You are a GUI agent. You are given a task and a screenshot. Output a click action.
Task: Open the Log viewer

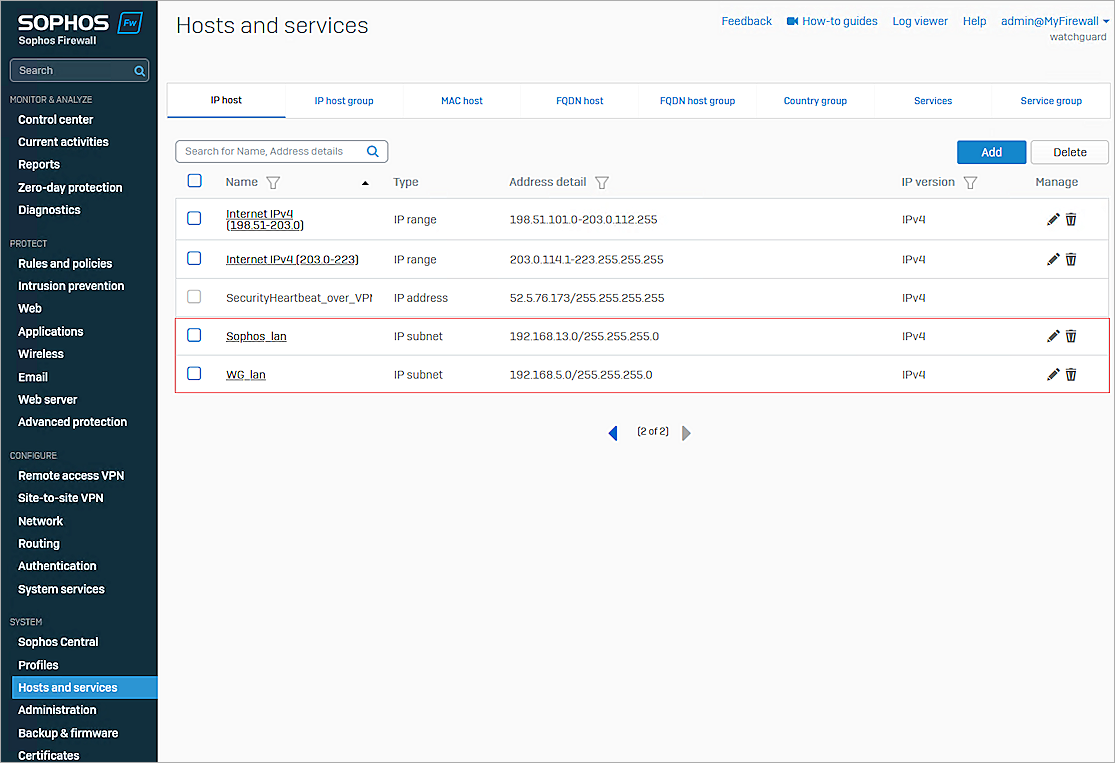click(x=919, y=20)
